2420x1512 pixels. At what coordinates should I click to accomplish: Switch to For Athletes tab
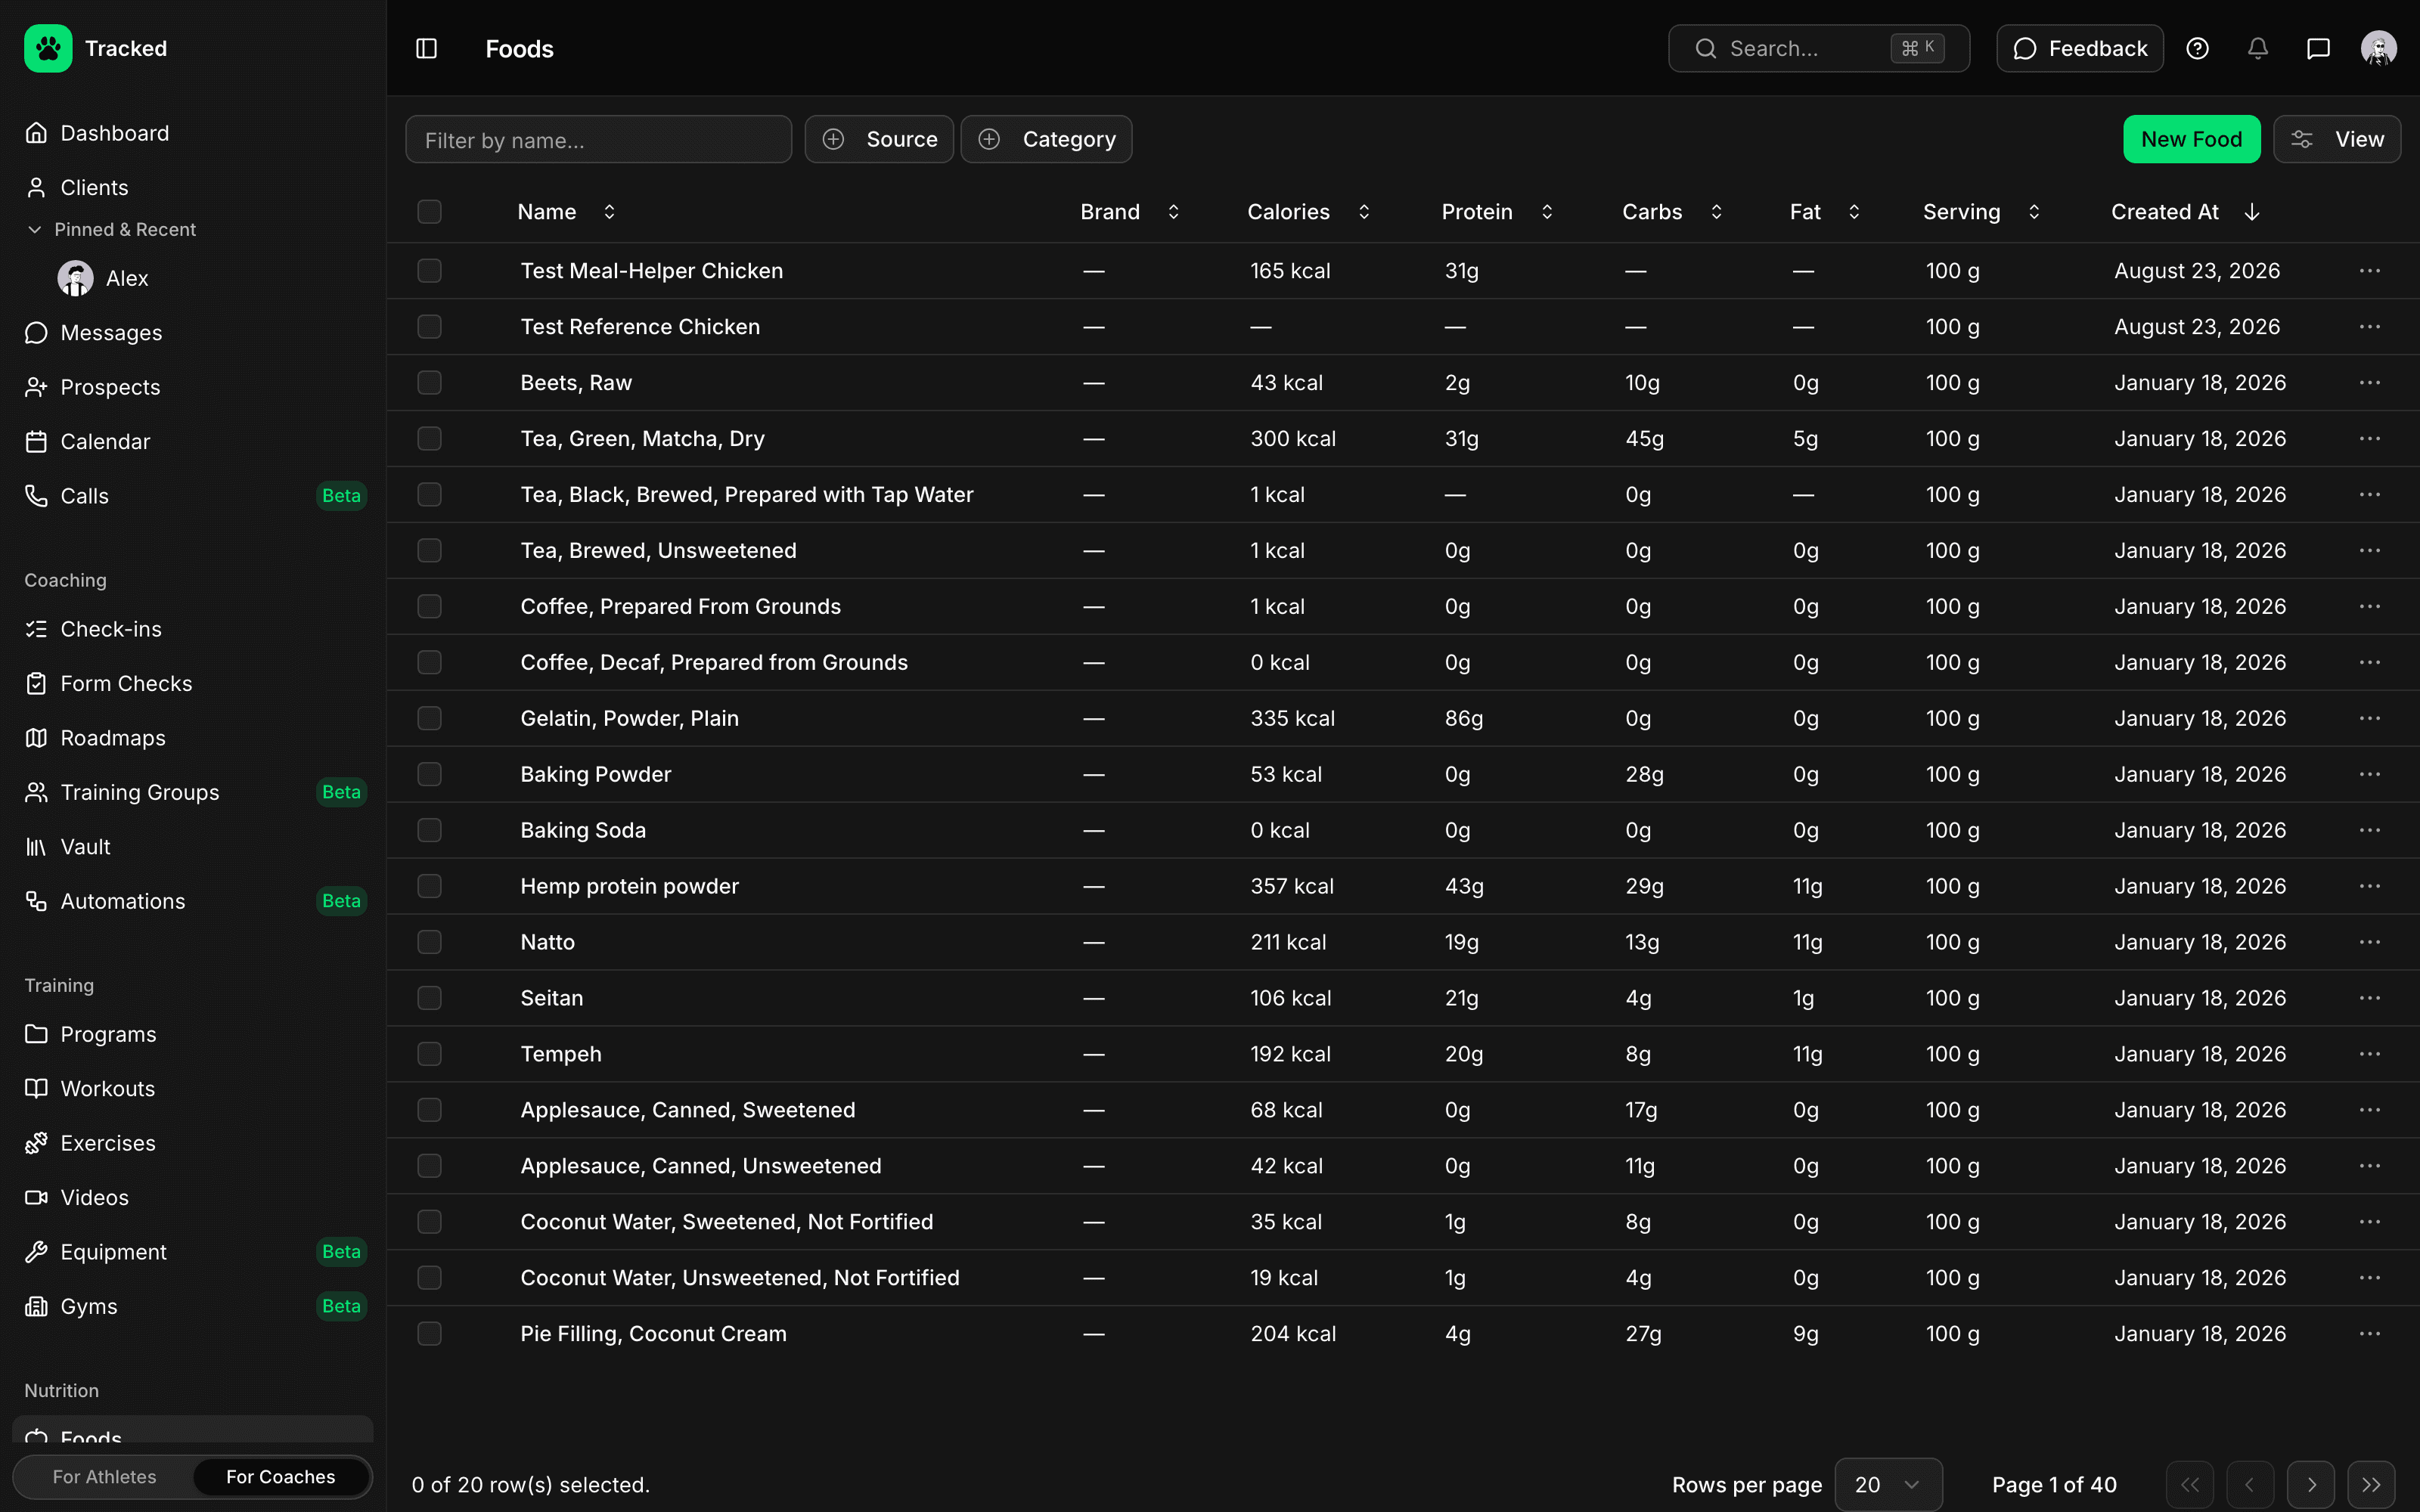(104, 1477)
